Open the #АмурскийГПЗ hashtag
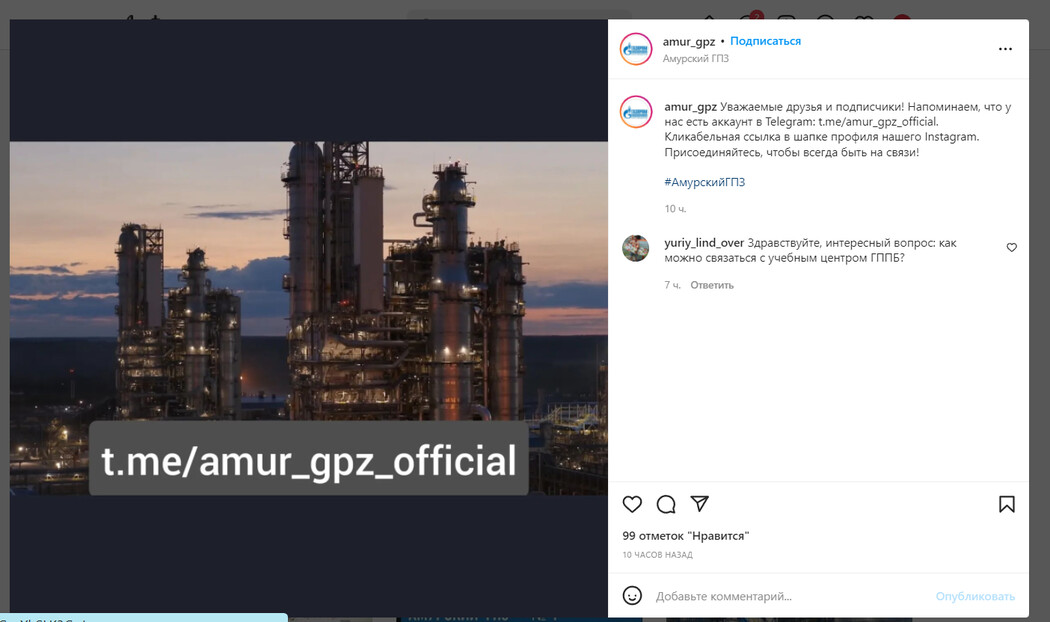This screenshot has height=622, width=1050. coord(704,182)
